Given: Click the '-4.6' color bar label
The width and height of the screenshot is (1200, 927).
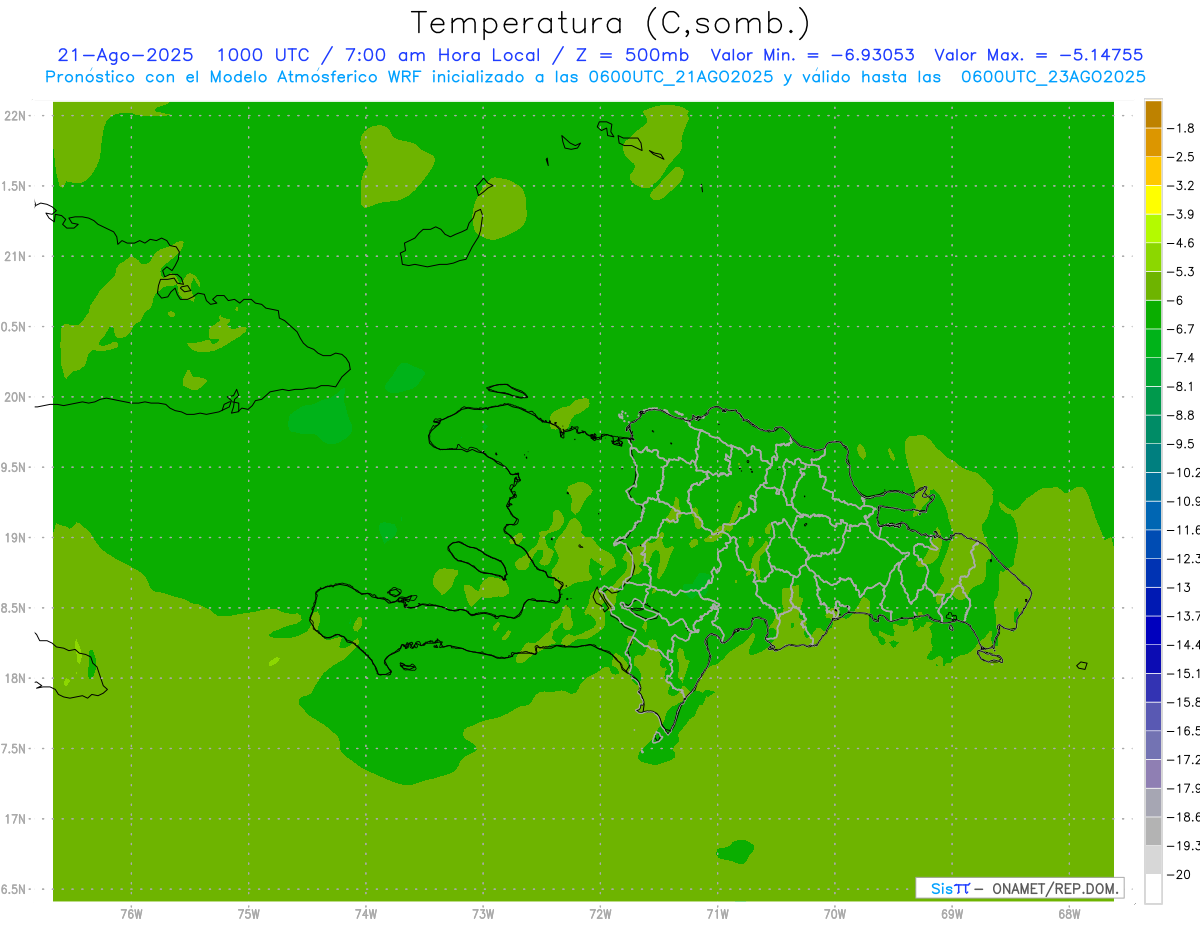Looking at the screenshot, I should [x=1183, y=243].
